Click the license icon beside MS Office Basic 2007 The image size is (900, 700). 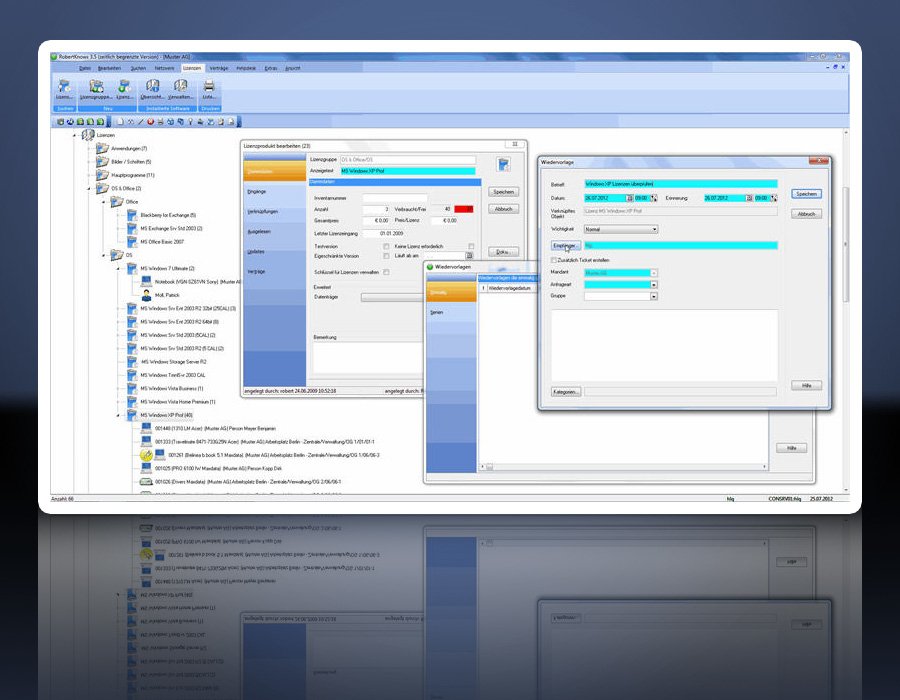point(132,242)
